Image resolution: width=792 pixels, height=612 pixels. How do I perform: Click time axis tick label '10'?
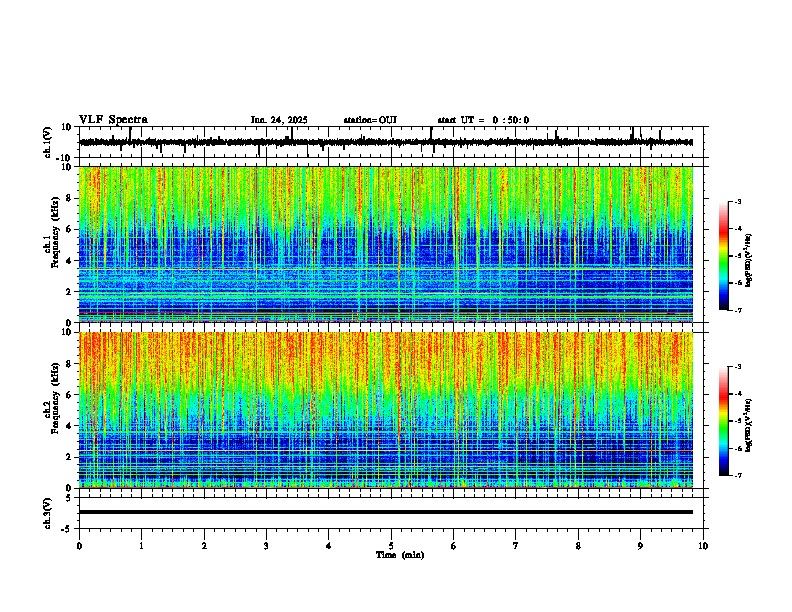tap(703, 546)
